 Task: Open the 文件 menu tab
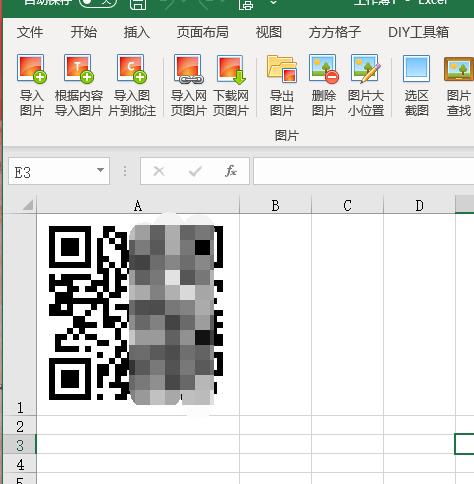tap(30, 32)
